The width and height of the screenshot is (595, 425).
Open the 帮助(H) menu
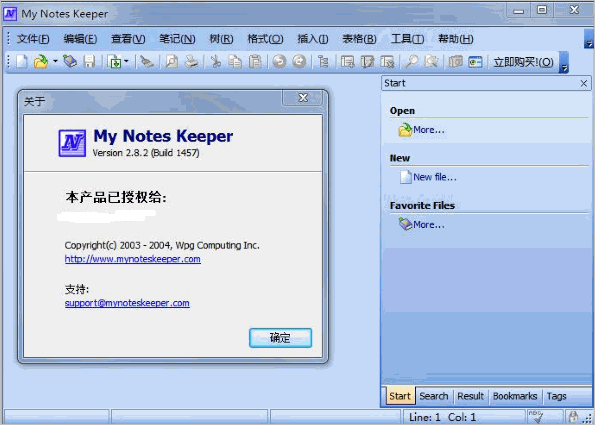(x=455, y=39)
